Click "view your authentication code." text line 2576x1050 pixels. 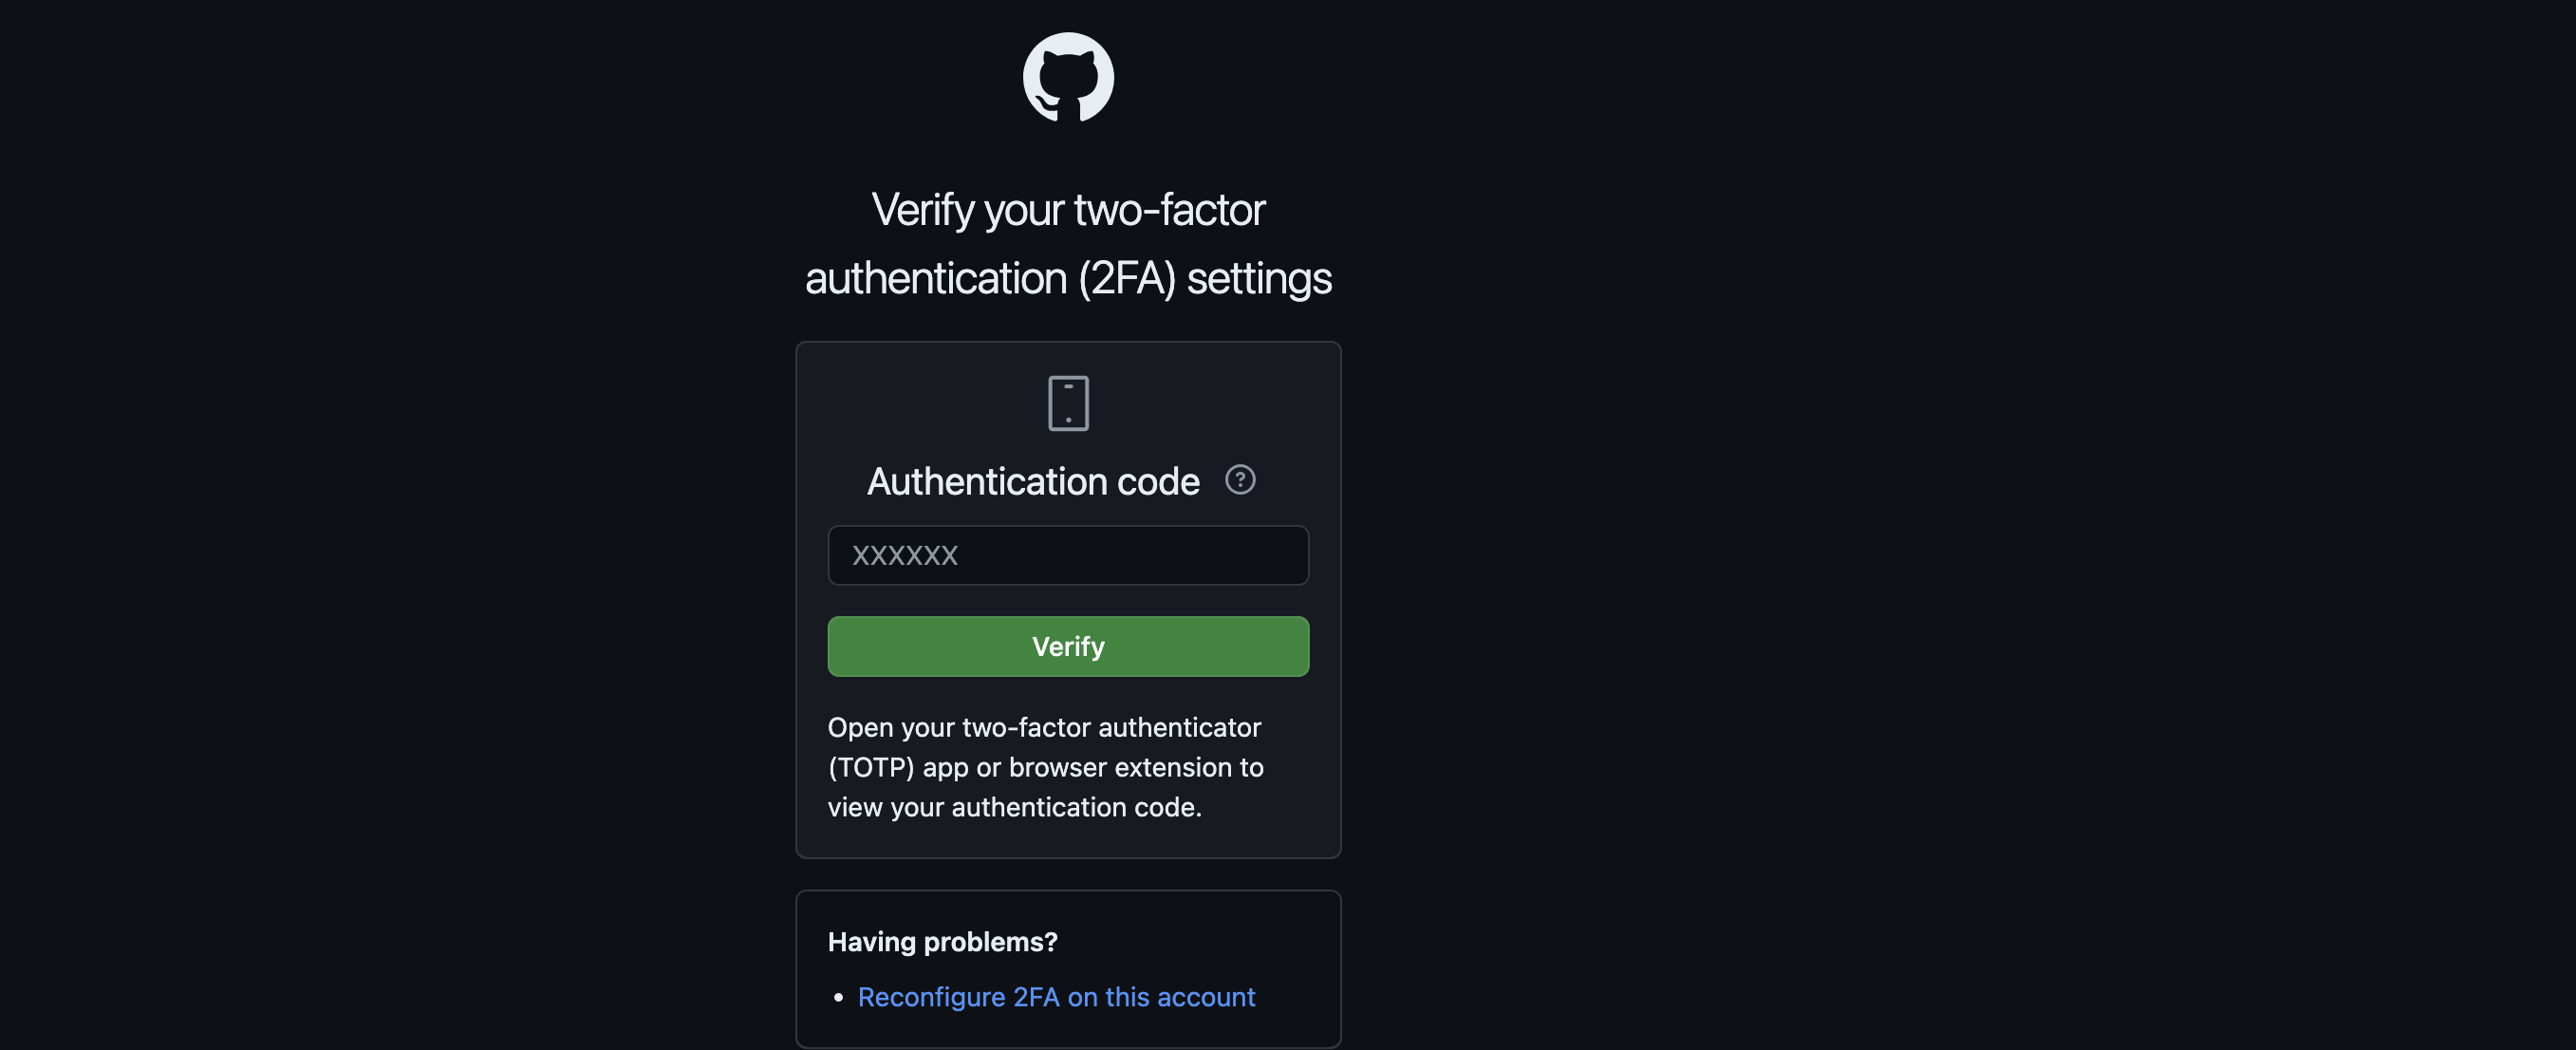[1014, 807]
